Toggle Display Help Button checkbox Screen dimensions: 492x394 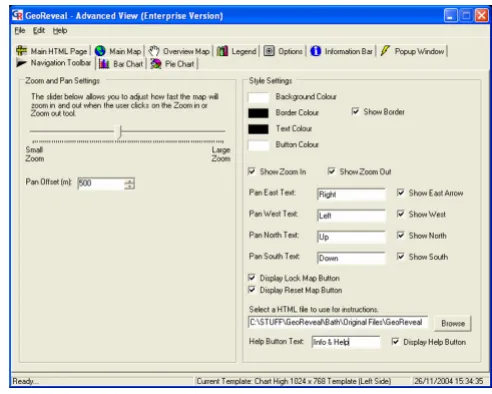pyautogui.click(x=395, y=342)
